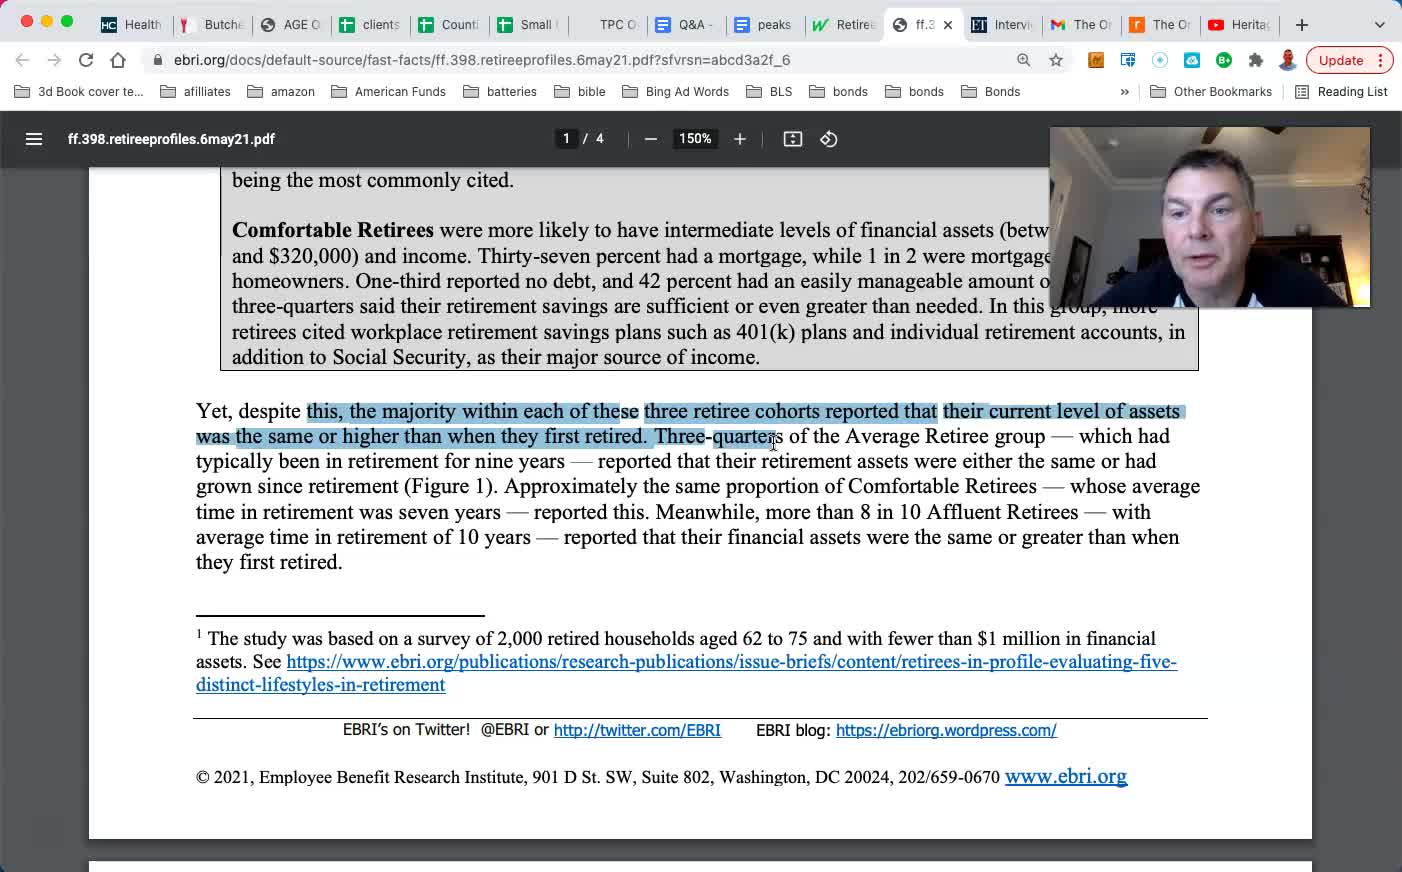This screenshot has width=1402, height=872.
Task: Switch to the Heritag YouTube tab
Action: (x=1238, y=25)
